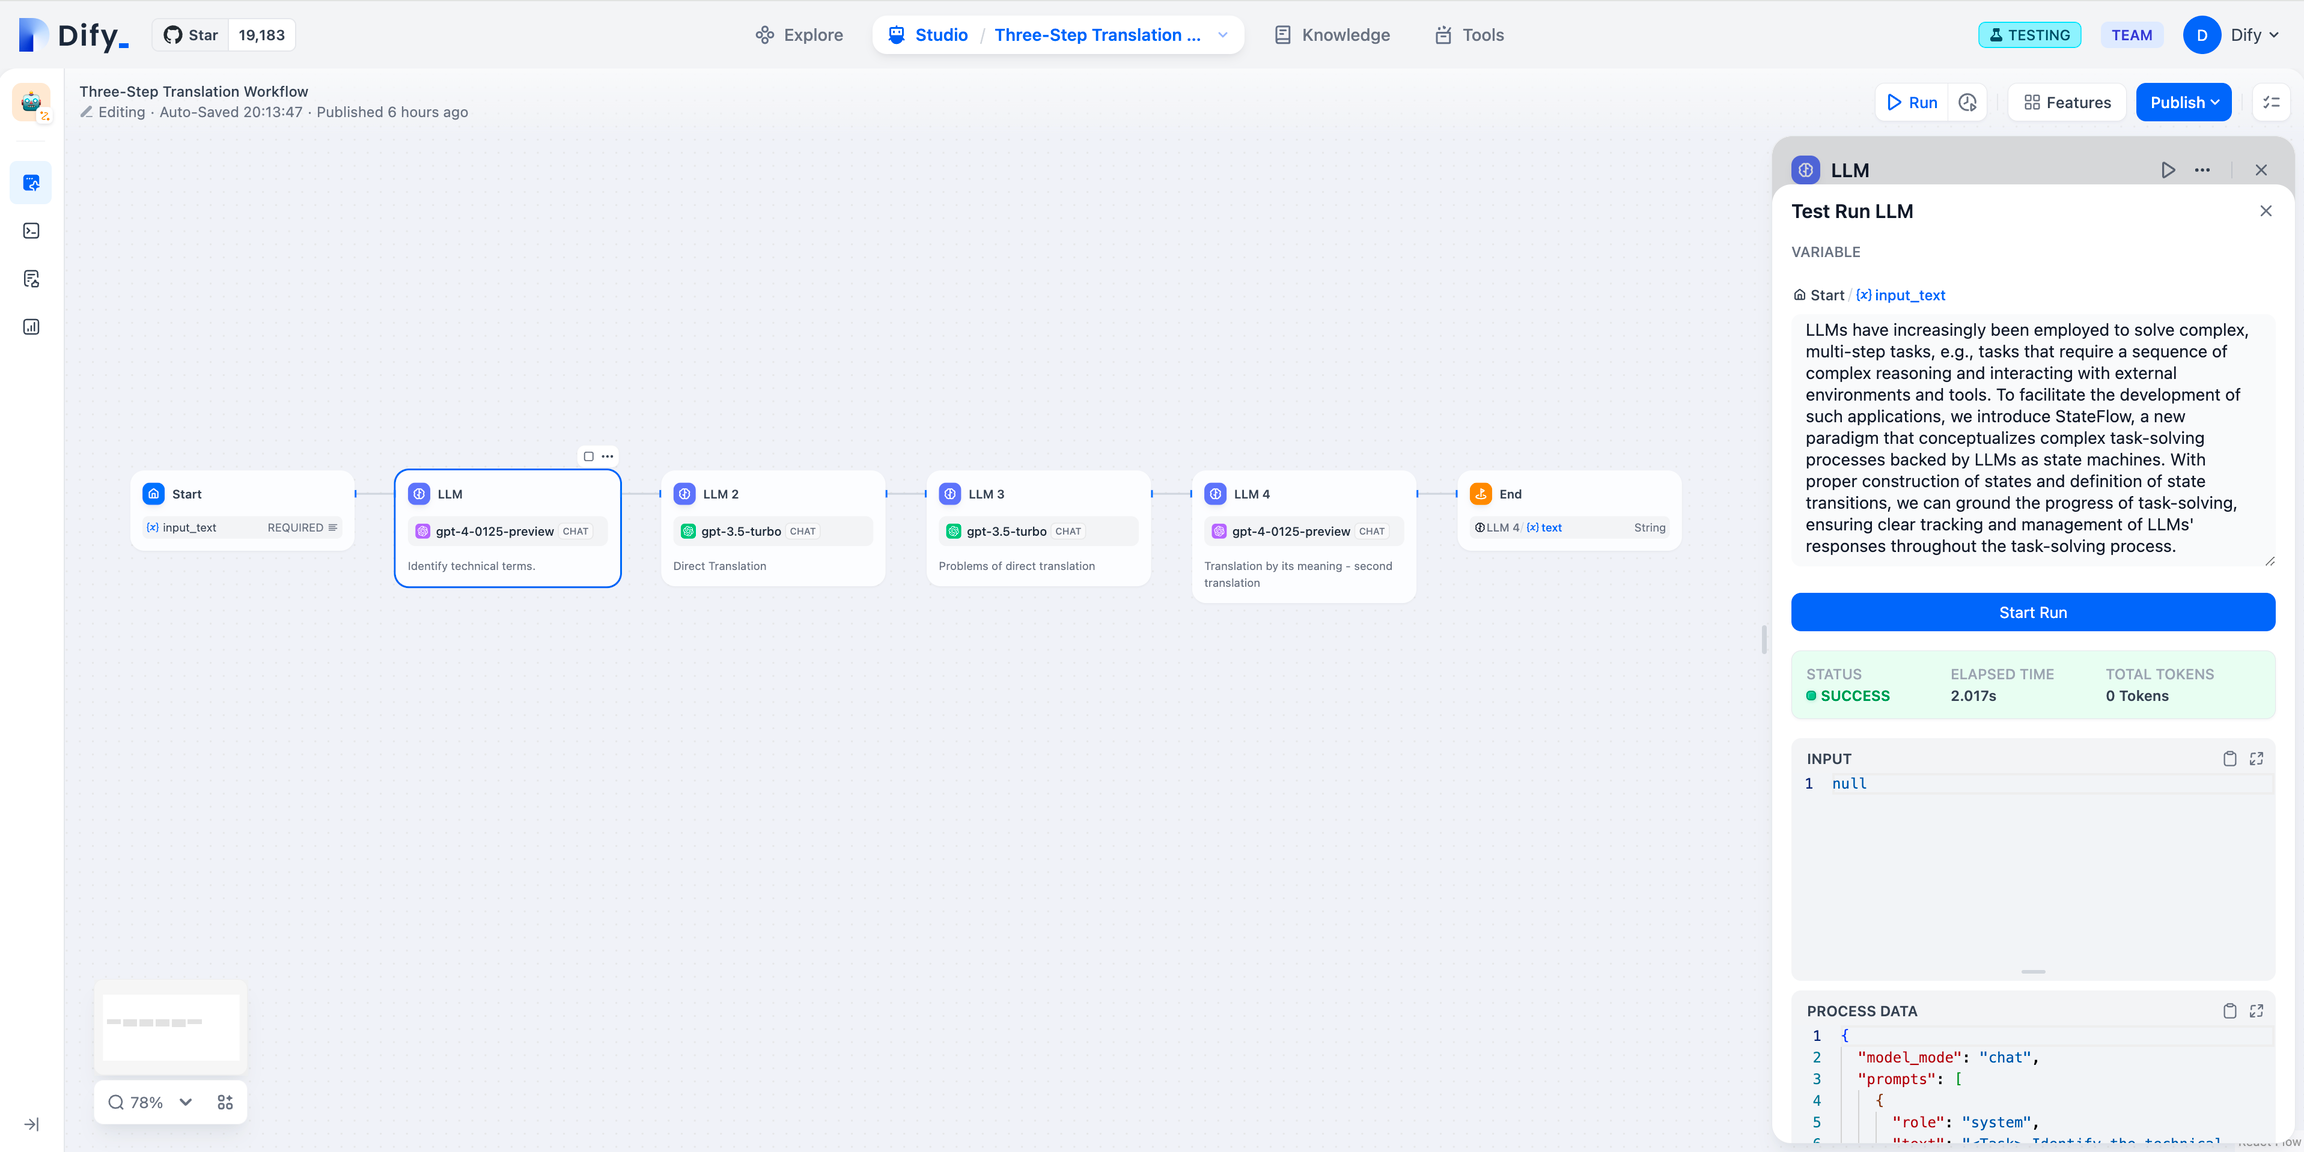2304x1152 pixels.
Task: Click the Start Run button
Action: pyautogui.click(x=2032, y=611)
